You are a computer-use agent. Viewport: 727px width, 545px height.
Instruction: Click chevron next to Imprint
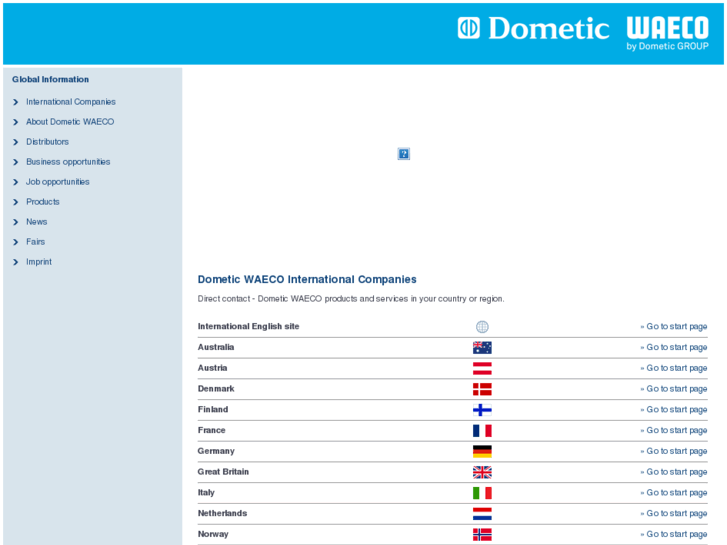[x=16, y=262]
